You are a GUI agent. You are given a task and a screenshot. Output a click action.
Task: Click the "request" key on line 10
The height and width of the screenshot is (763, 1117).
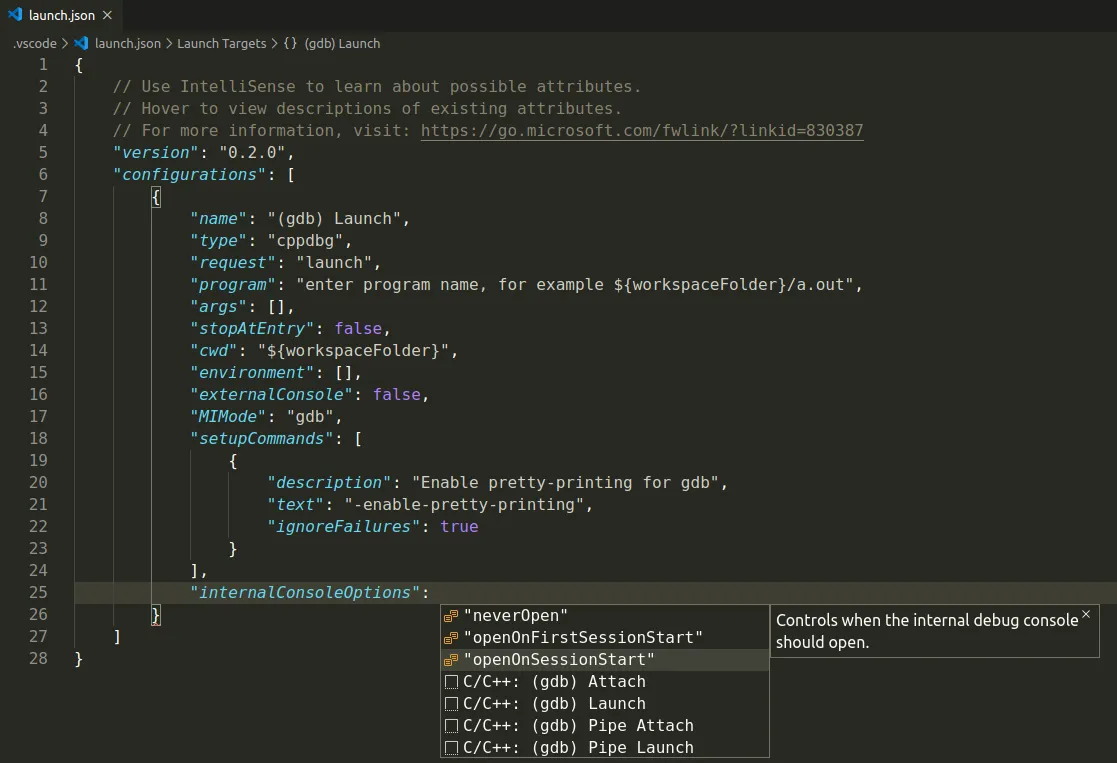tap(232, 263)
